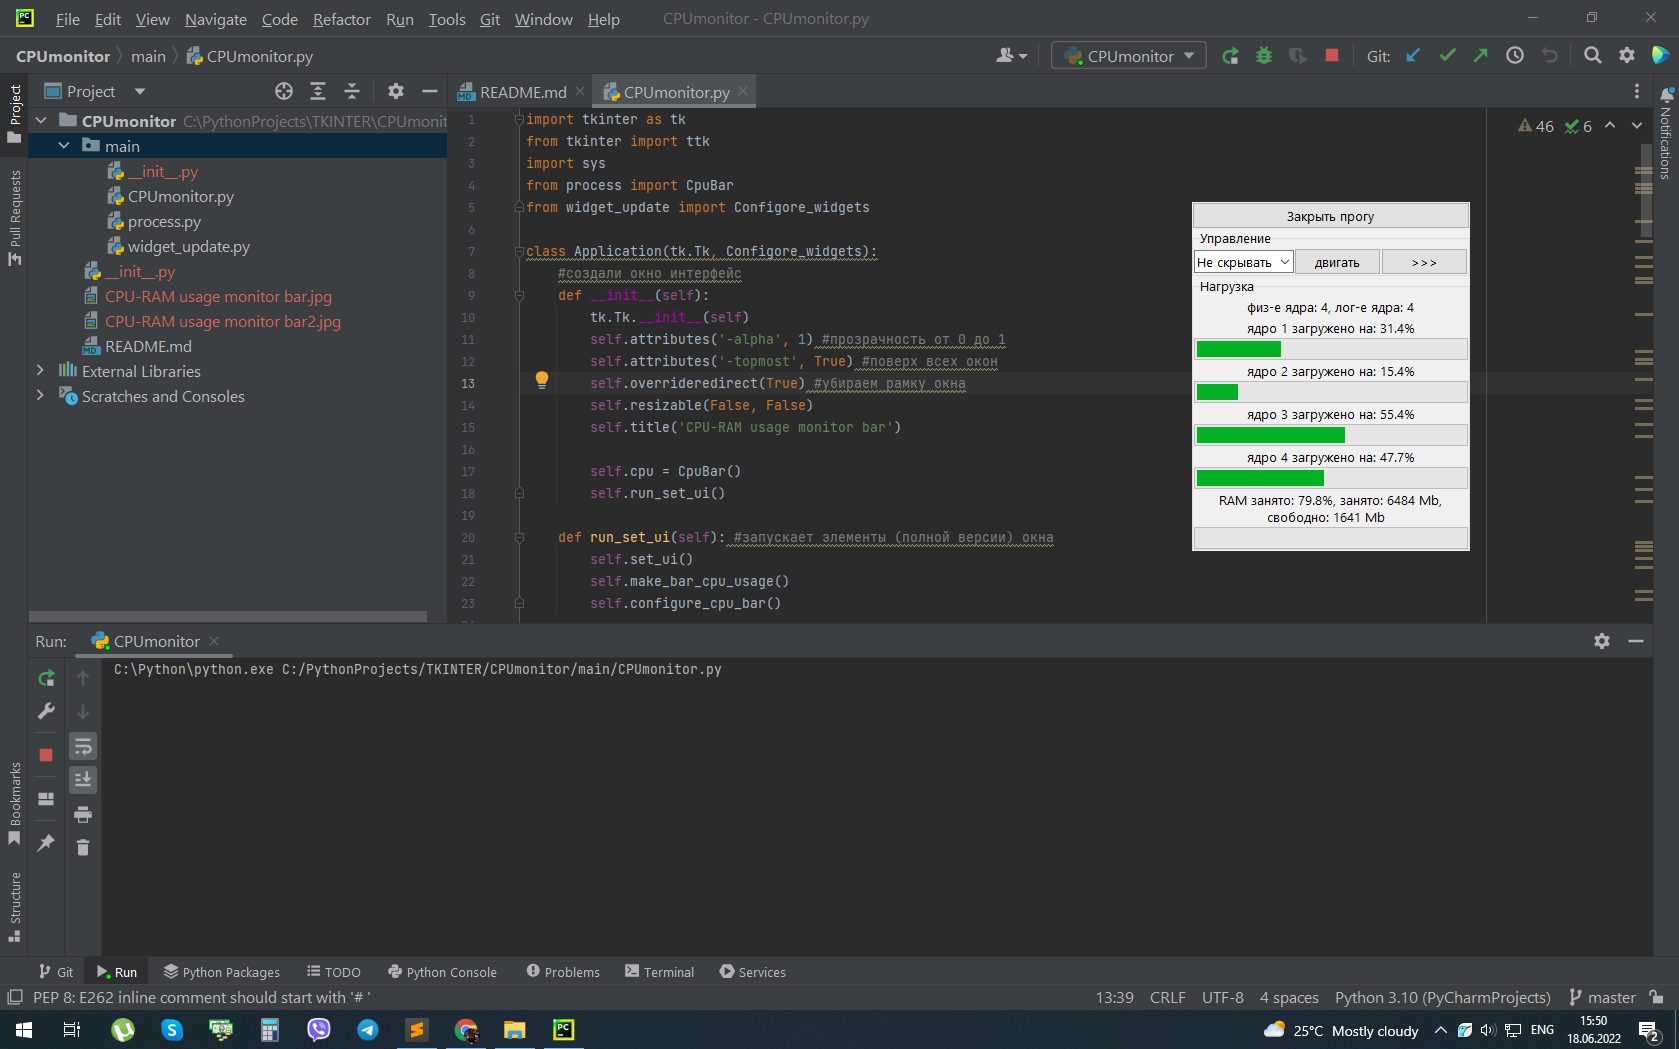
Task: Click the Git Commit checkmark icon
Action: [1447, 56]
